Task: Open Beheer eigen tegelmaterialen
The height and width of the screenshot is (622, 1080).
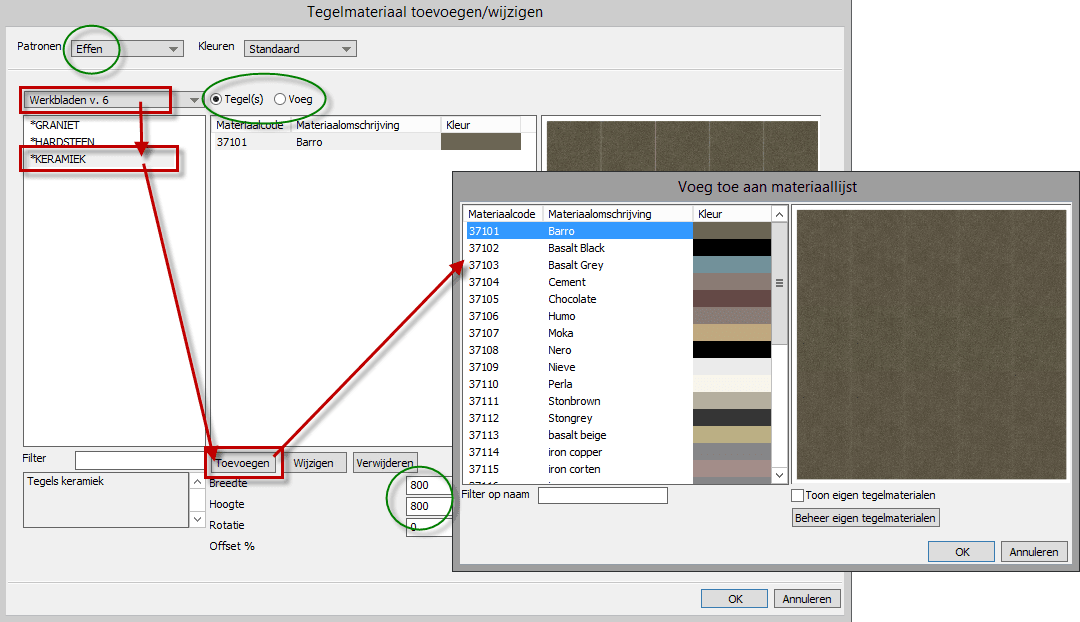Action: coord(865,518)
